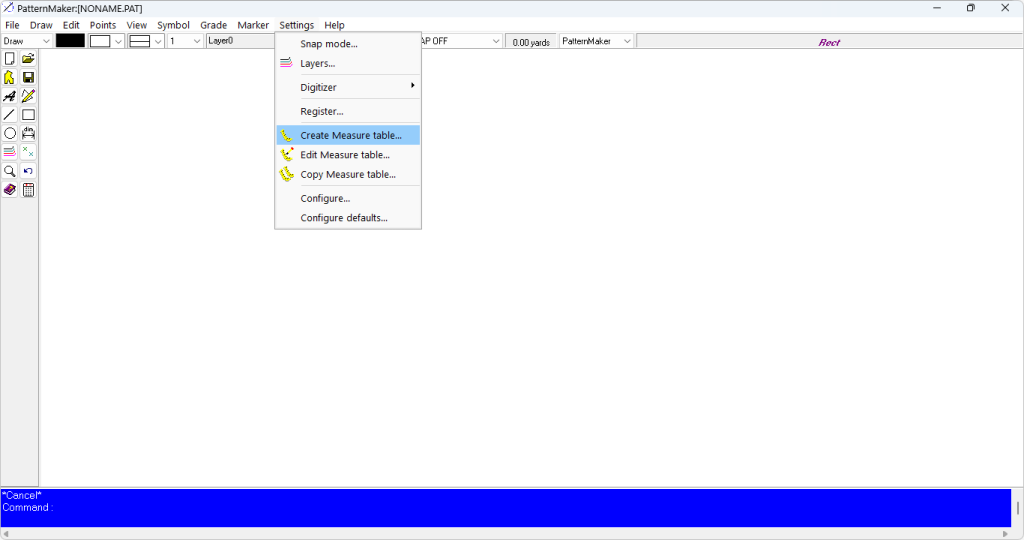Open the Help menu
Screen dimensions: 1024x540
(334, 25)
